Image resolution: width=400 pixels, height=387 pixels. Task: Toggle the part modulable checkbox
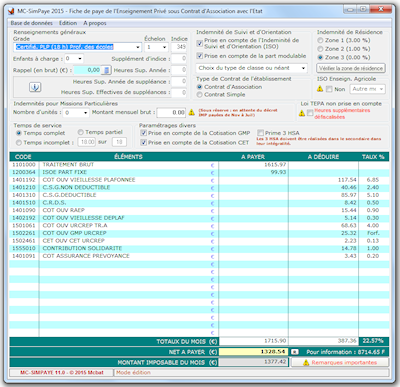(x=200, y=56)
